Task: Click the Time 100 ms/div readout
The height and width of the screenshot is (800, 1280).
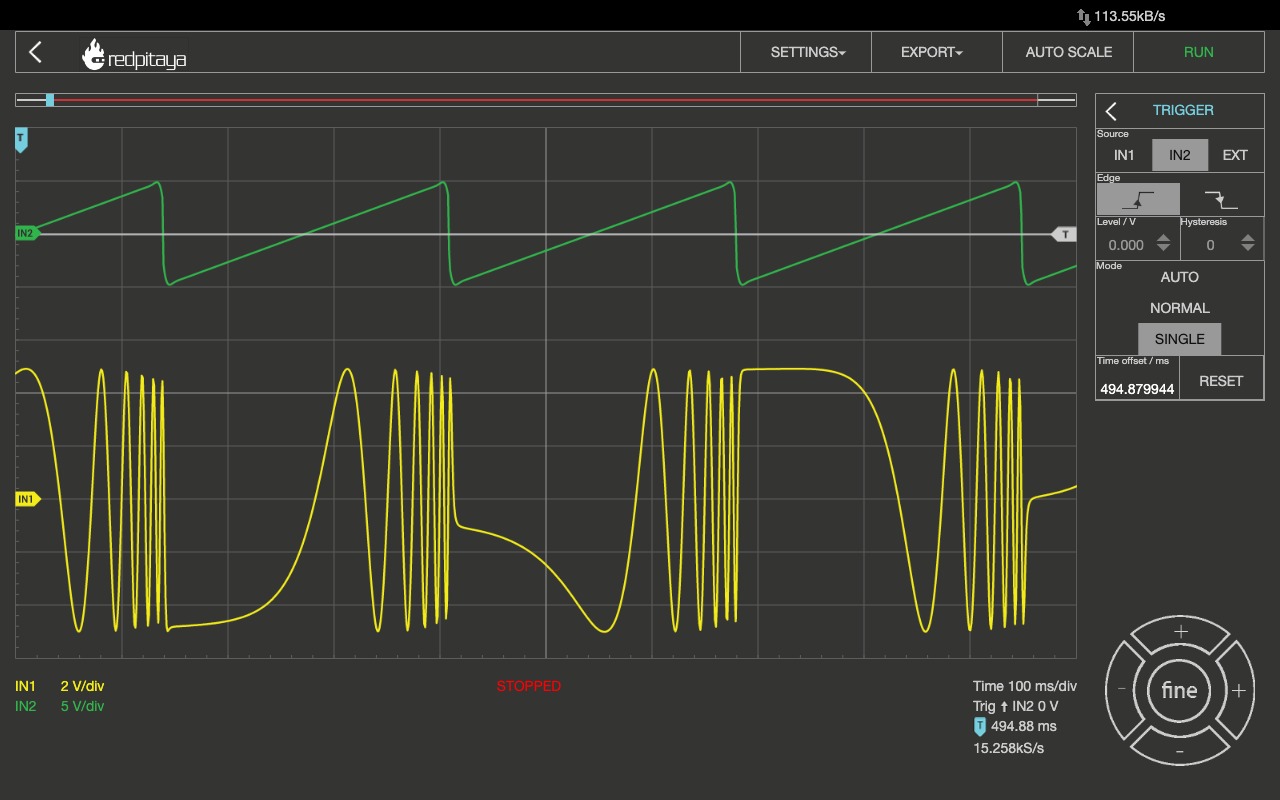Action: (x=1025, y=686)
